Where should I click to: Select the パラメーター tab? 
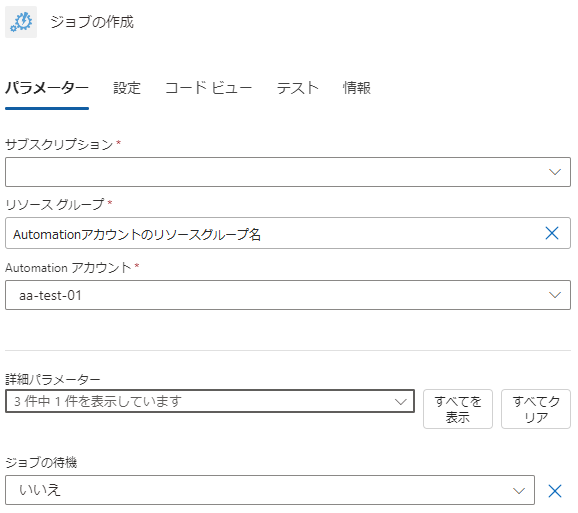pos(47,88)
